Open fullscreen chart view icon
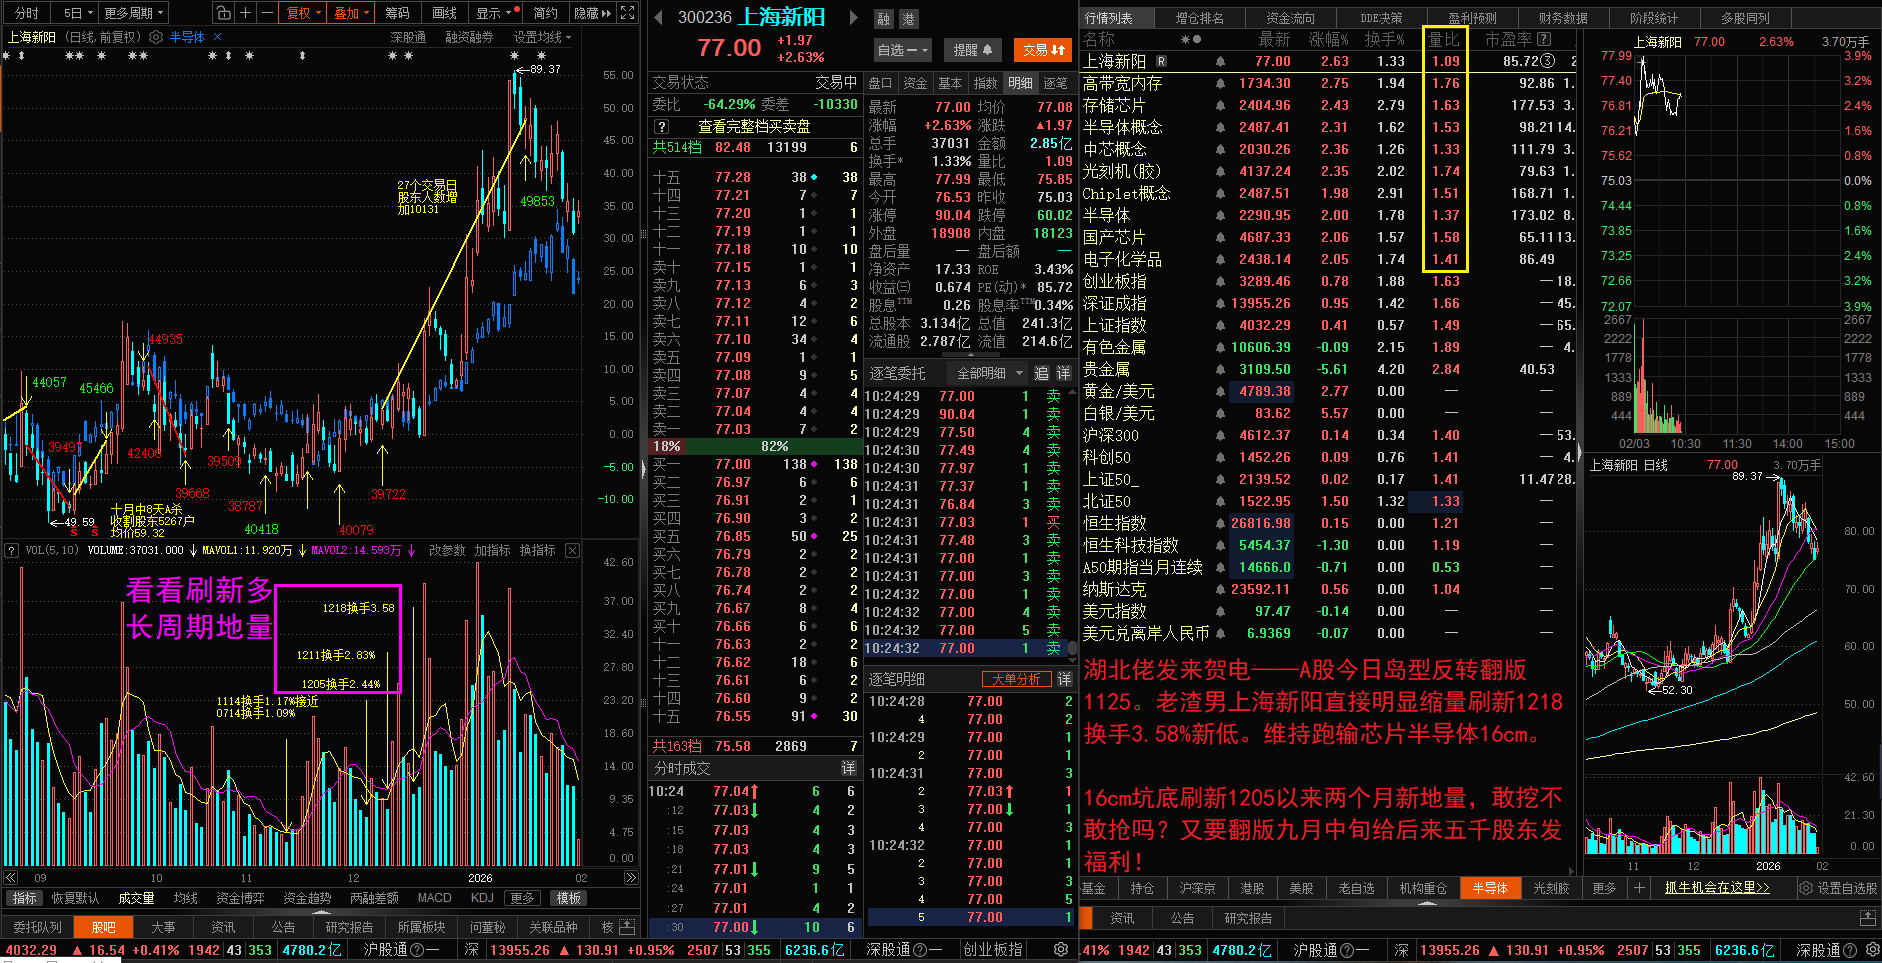Image resolution: width=1882 pixels, height=963 pixels. click(x=628, y=13)
